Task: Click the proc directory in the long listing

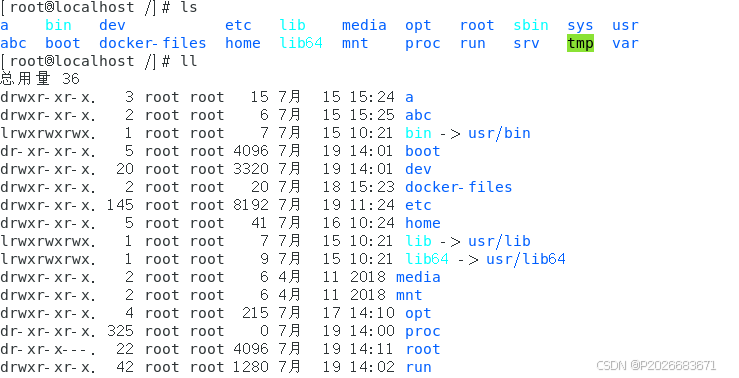Action: click(423, 331)
